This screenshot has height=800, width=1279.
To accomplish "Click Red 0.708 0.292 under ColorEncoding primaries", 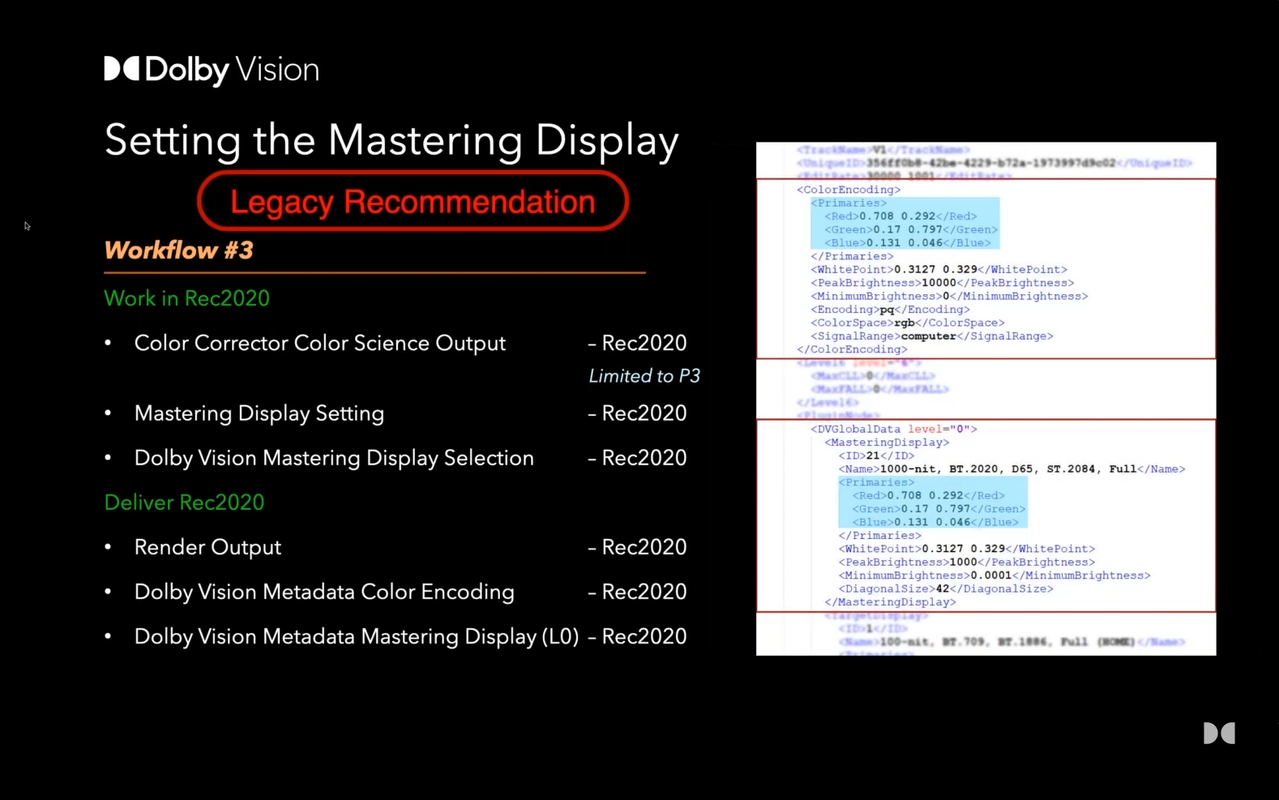I will [900, 216].
